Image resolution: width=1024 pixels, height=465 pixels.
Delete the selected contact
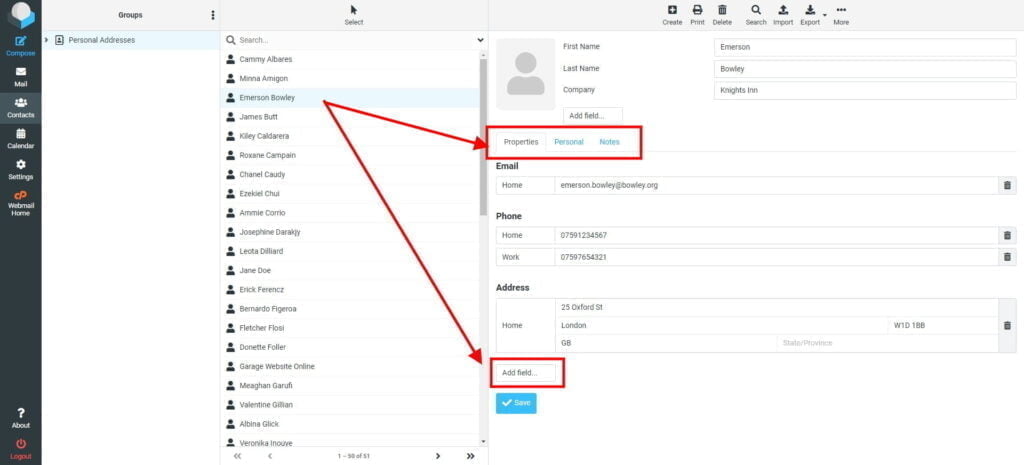click(722, 15)
